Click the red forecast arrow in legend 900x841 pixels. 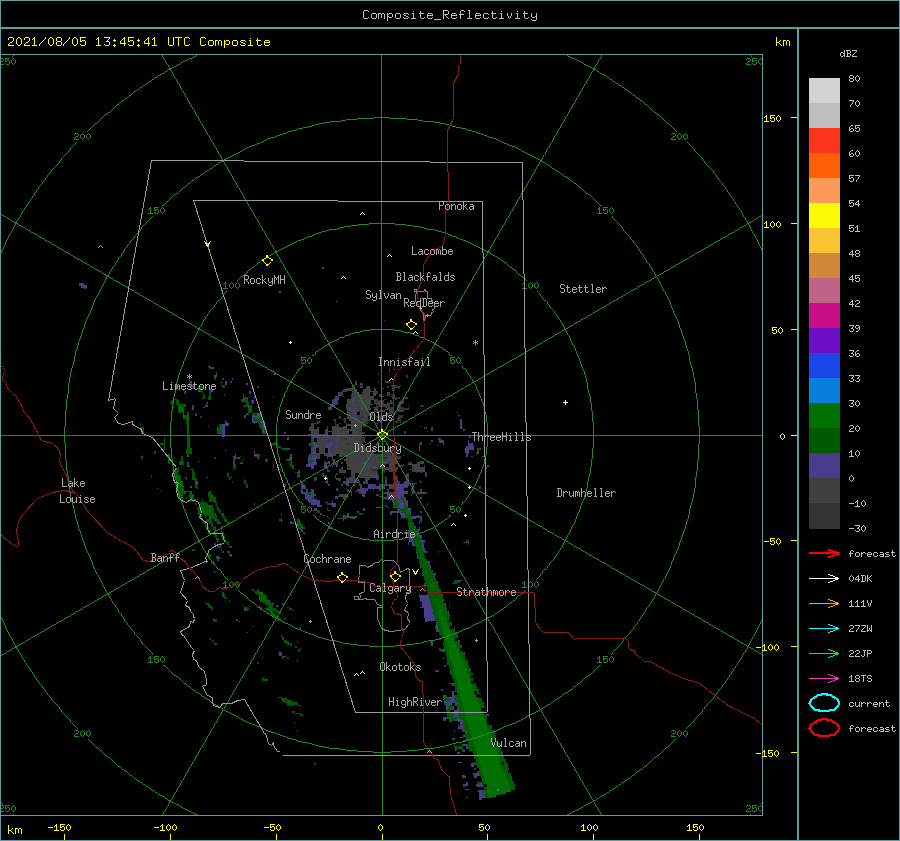point(824,553)
